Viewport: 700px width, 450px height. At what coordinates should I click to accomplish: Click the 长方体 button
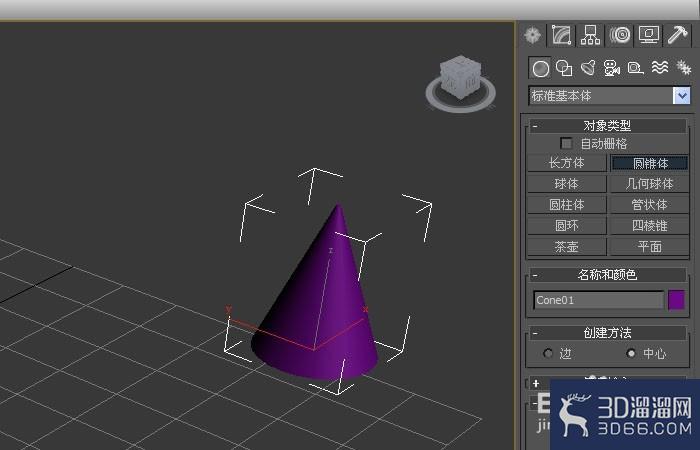point(567,163)
